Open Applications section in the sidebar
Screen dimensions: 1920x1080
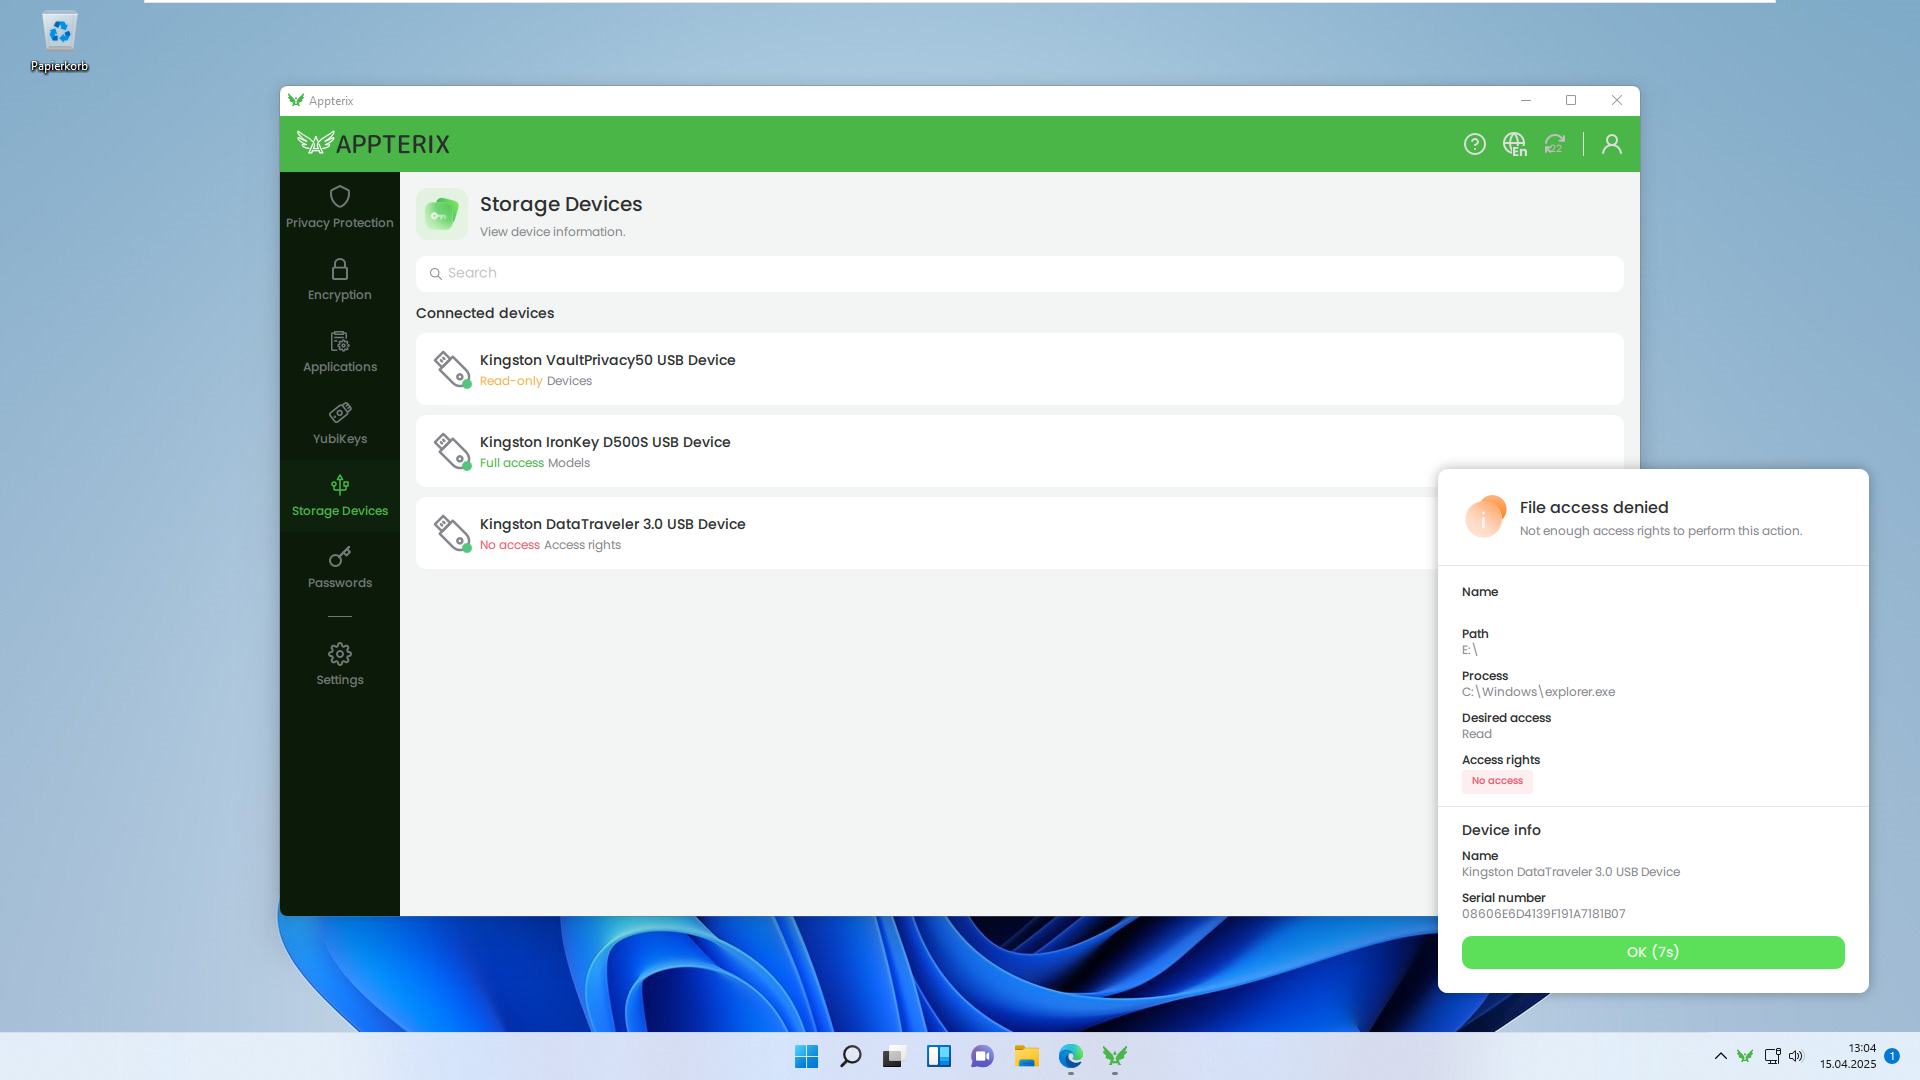click(x=339, y=352)
